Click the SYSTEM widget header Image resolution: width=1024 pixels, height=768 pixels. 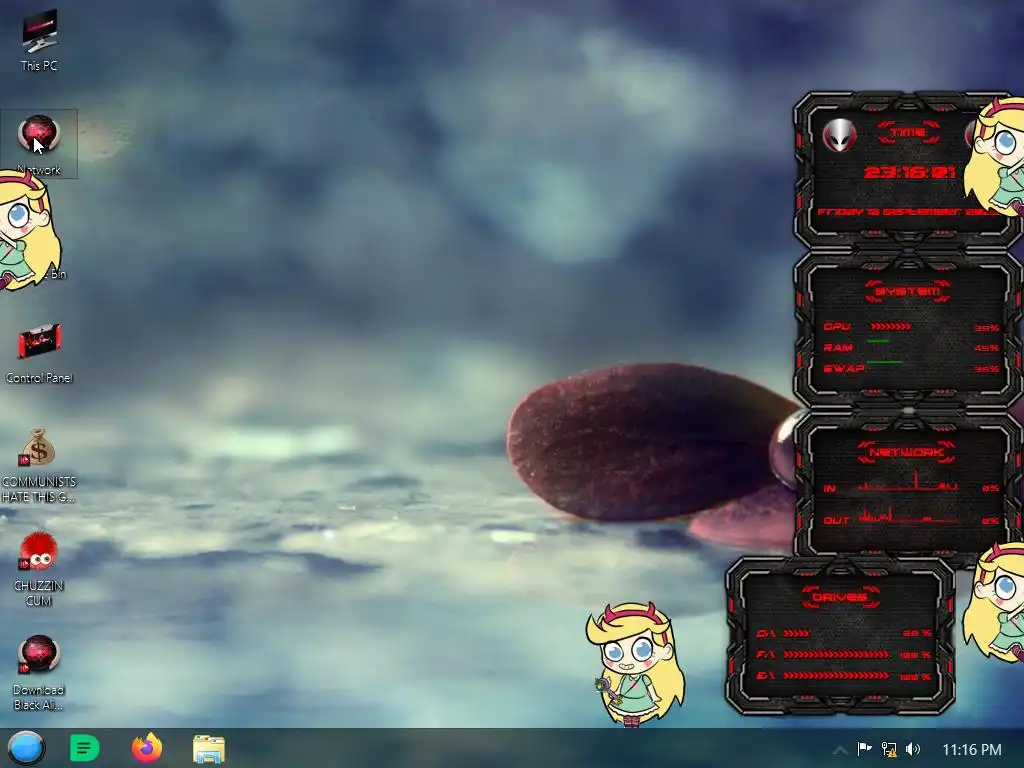(908, 291)
